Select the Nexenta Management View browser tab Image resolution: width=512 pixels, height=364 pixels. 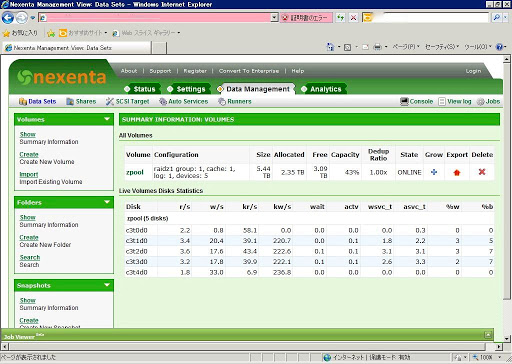(x=77, y=48)
